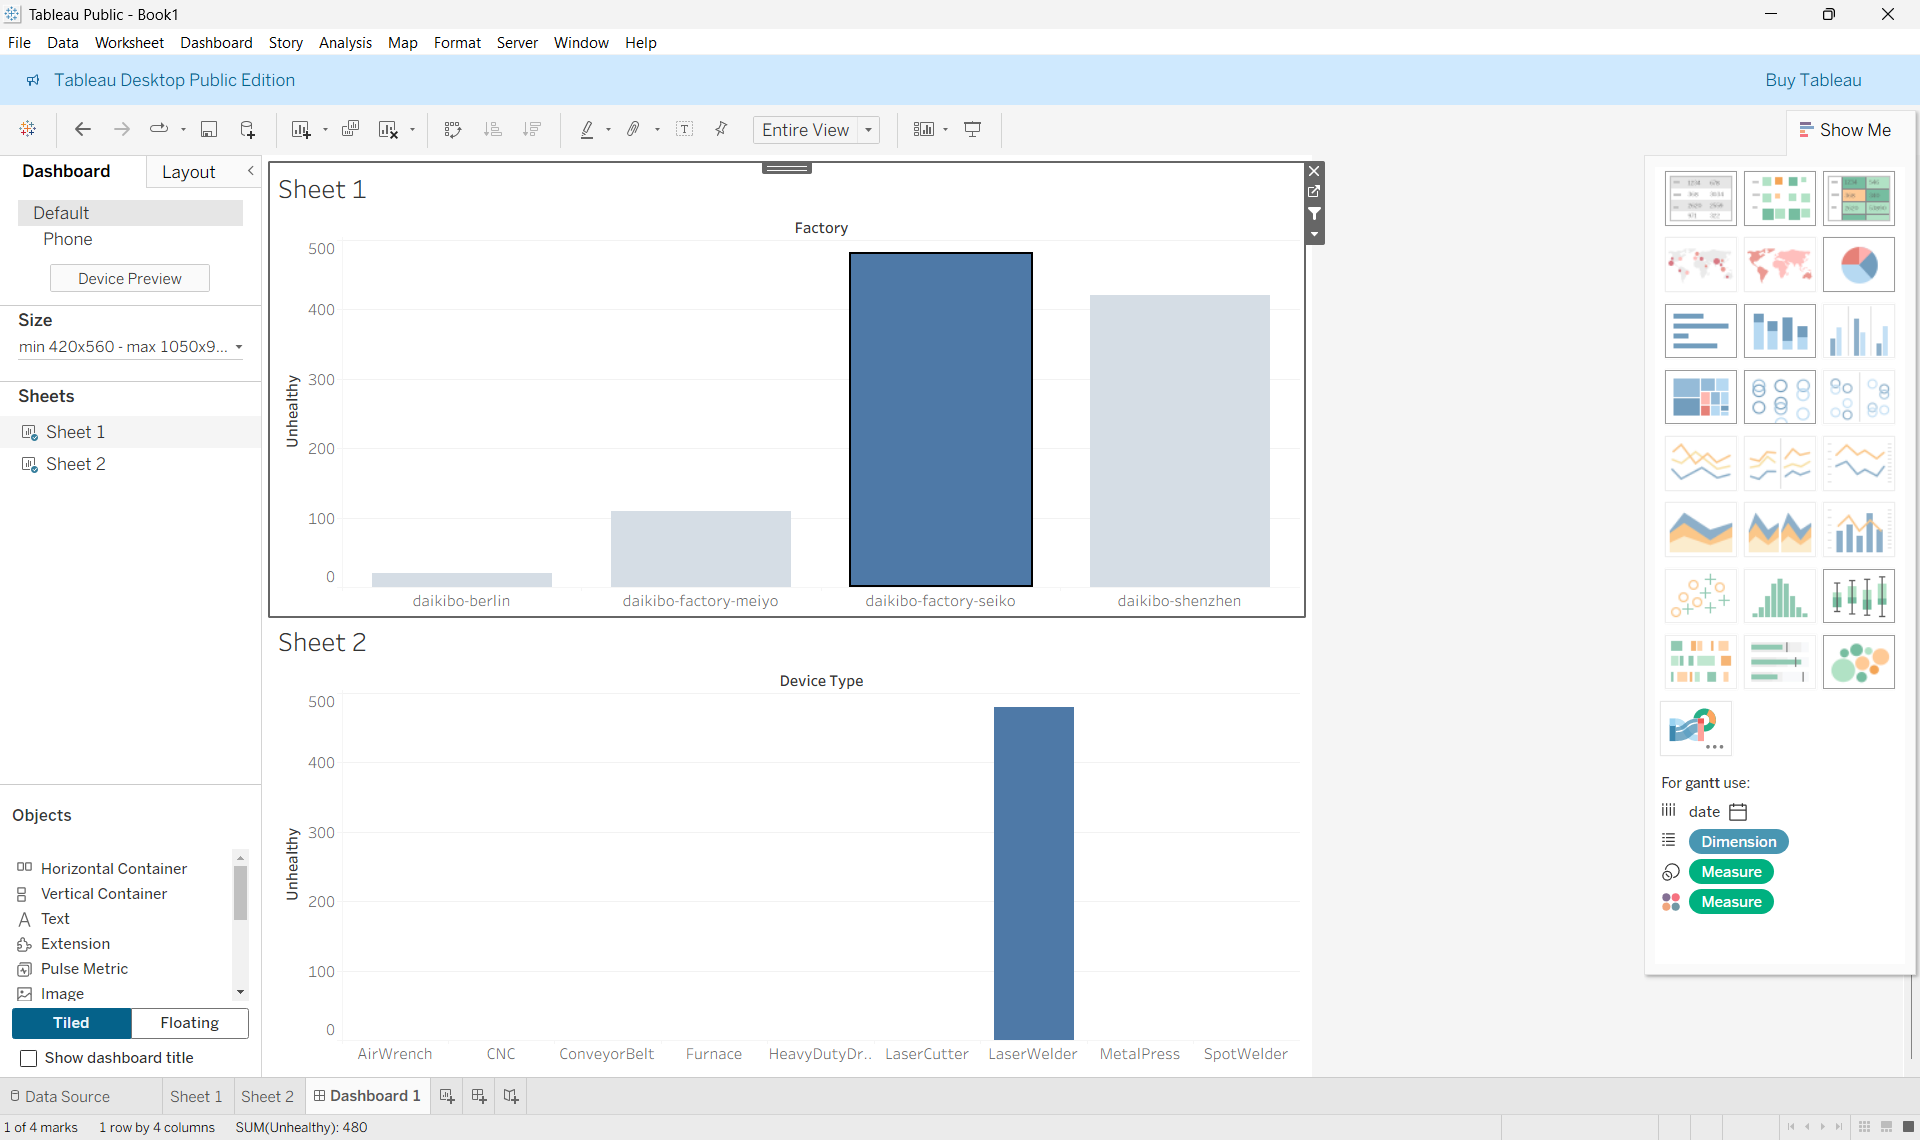This screenshot has height=1140, width=1920.
Task: Create a New Dashboard from the bottom bar
Action: pos(478,1096)
